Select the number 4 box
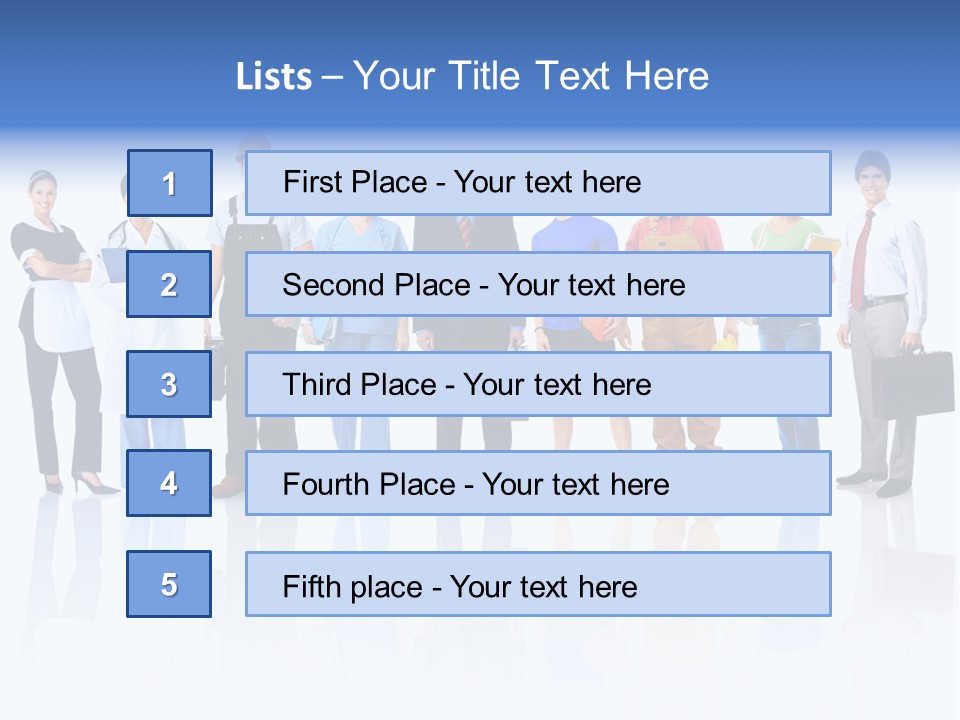 click(169, 483)
